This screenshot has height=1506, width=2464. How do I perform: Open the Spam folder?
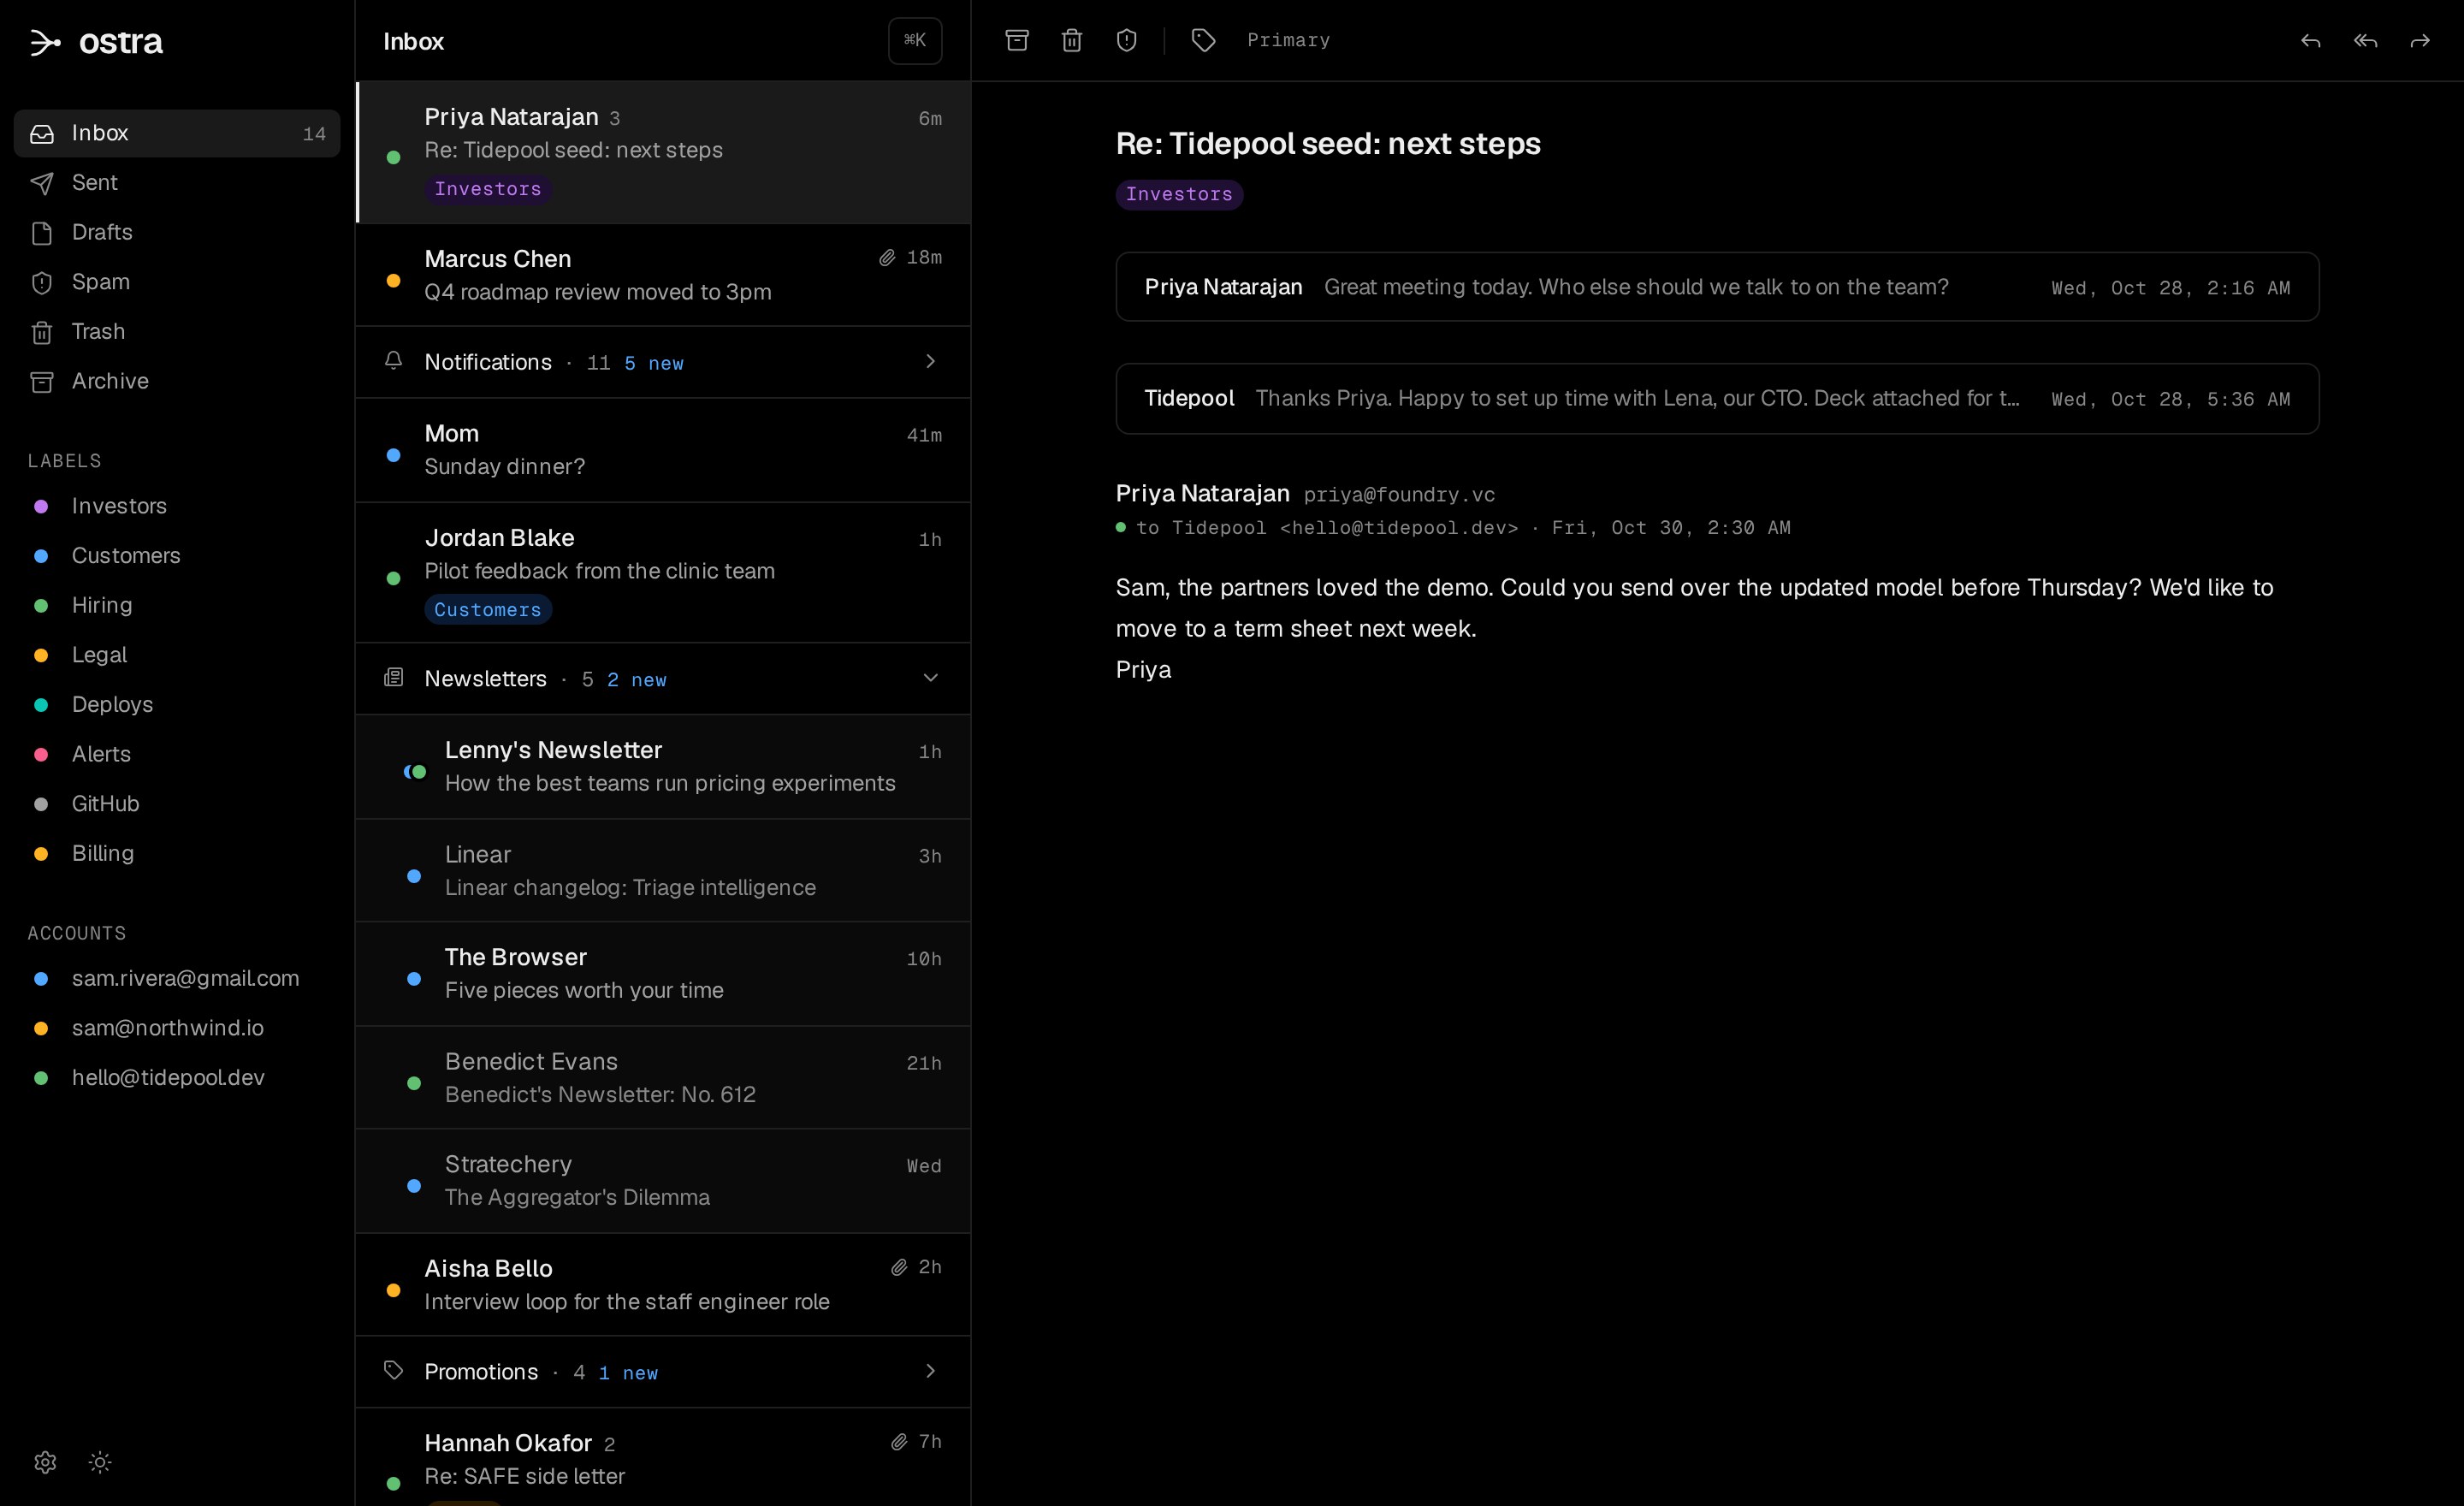pyautogui.click(x=177, y=282)
